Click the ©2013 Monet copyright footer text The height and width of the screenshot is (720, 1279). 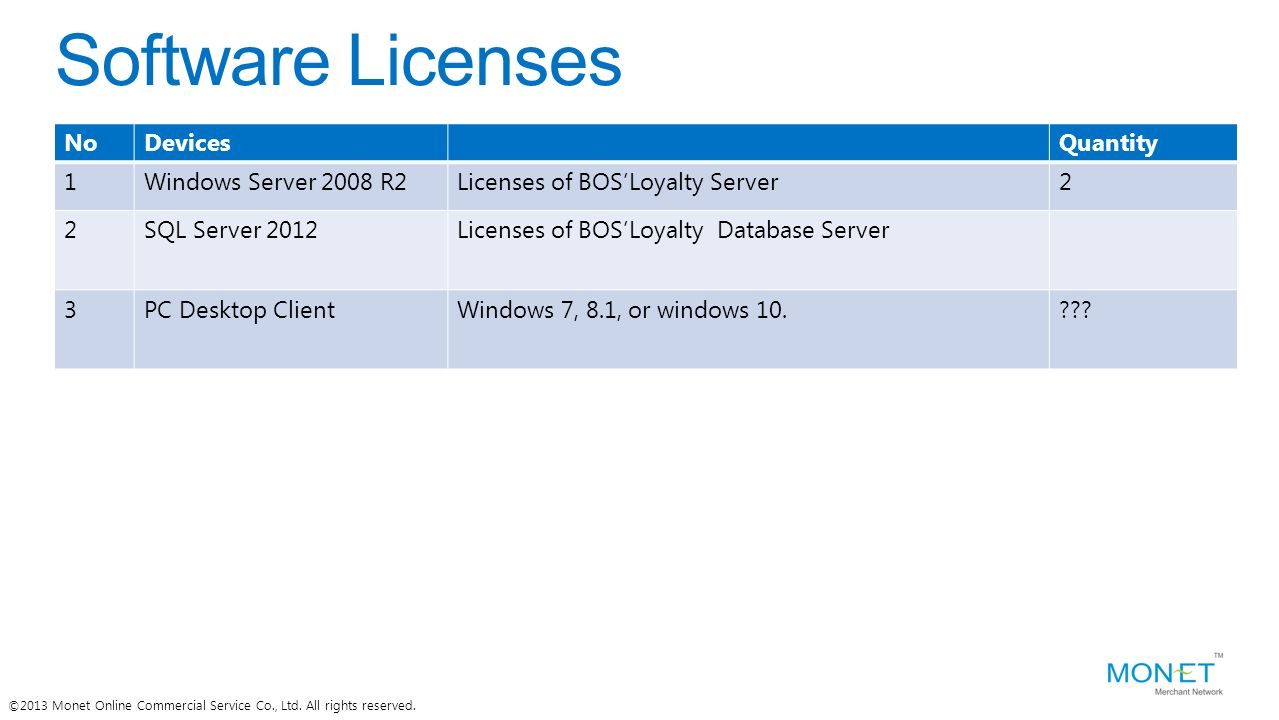(212, 705)
